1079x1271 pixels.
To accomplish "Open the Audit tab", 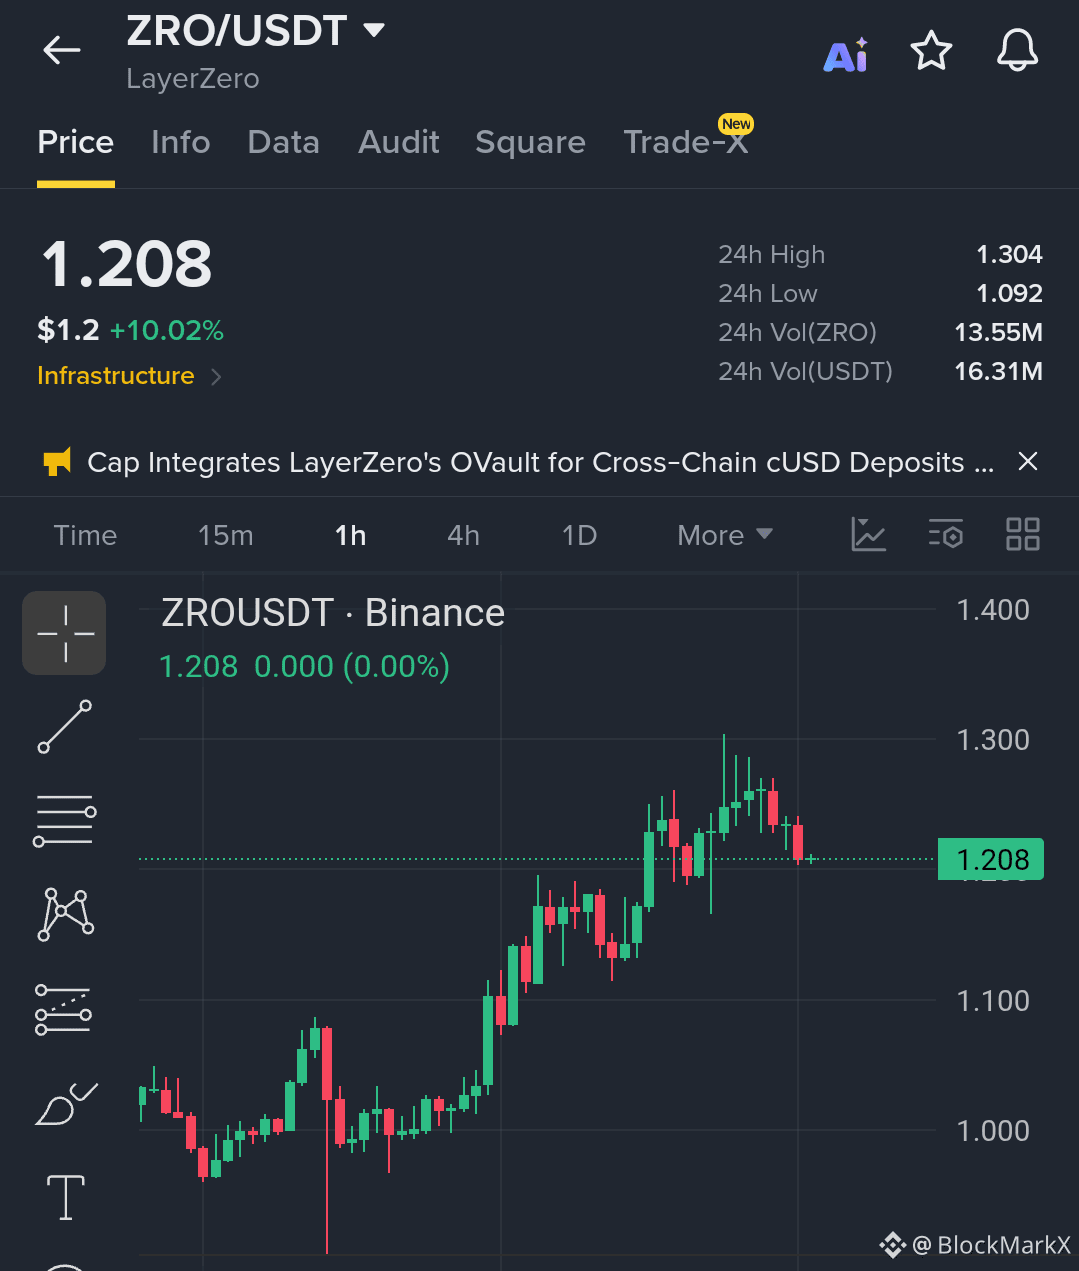I will tap(399, 142).
